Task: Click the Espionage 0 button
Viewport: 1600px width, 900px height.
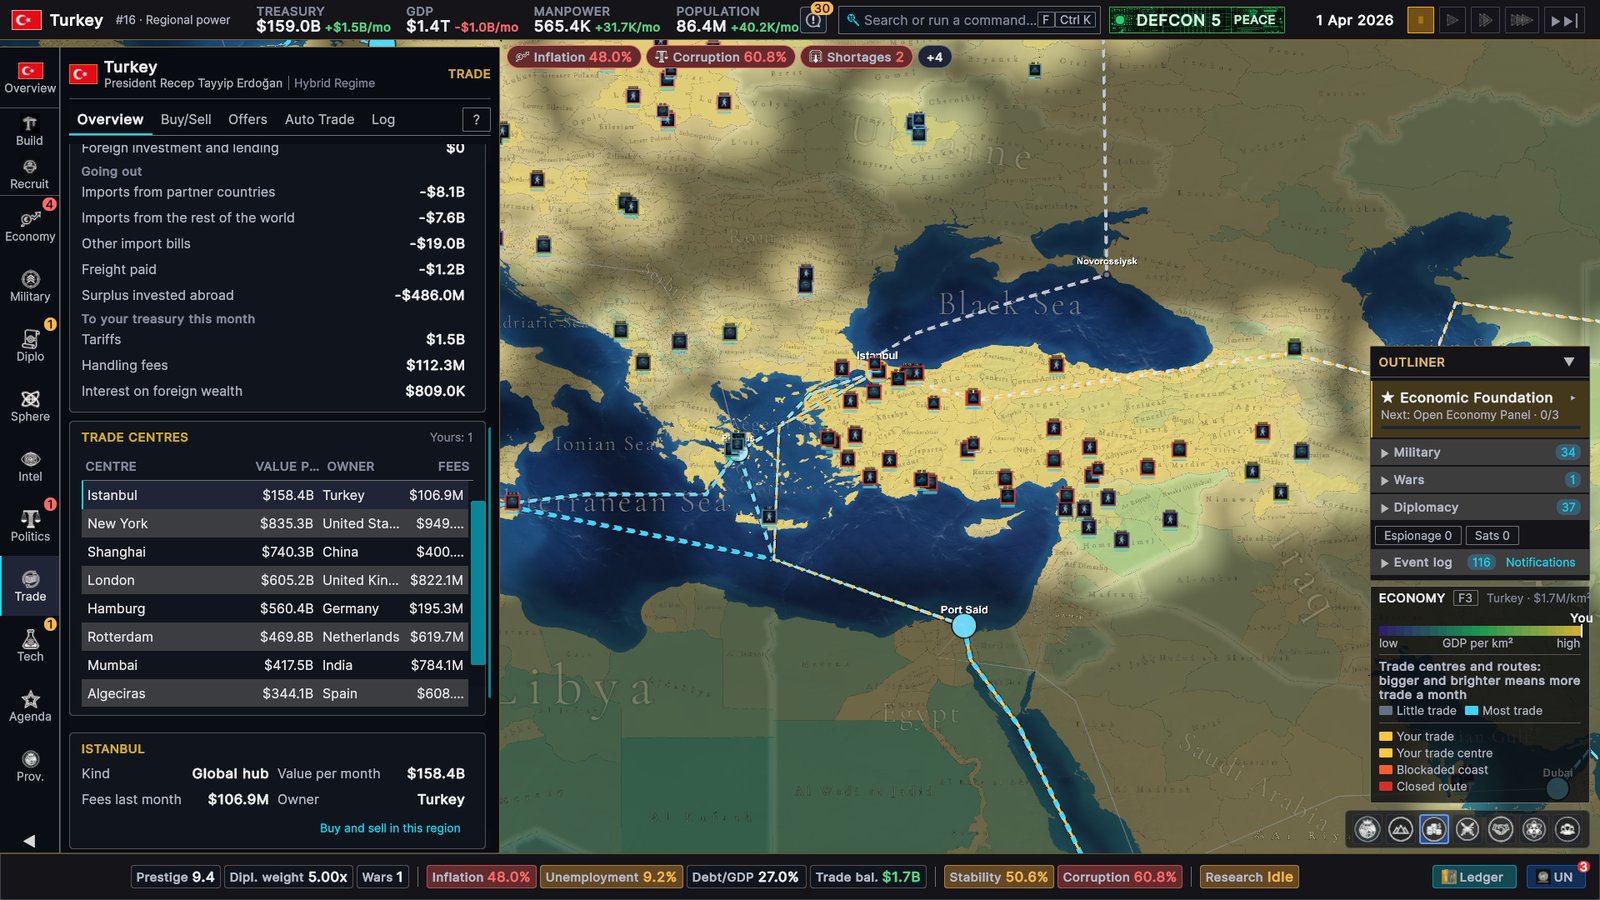Action: click(x=1418, y=536)
